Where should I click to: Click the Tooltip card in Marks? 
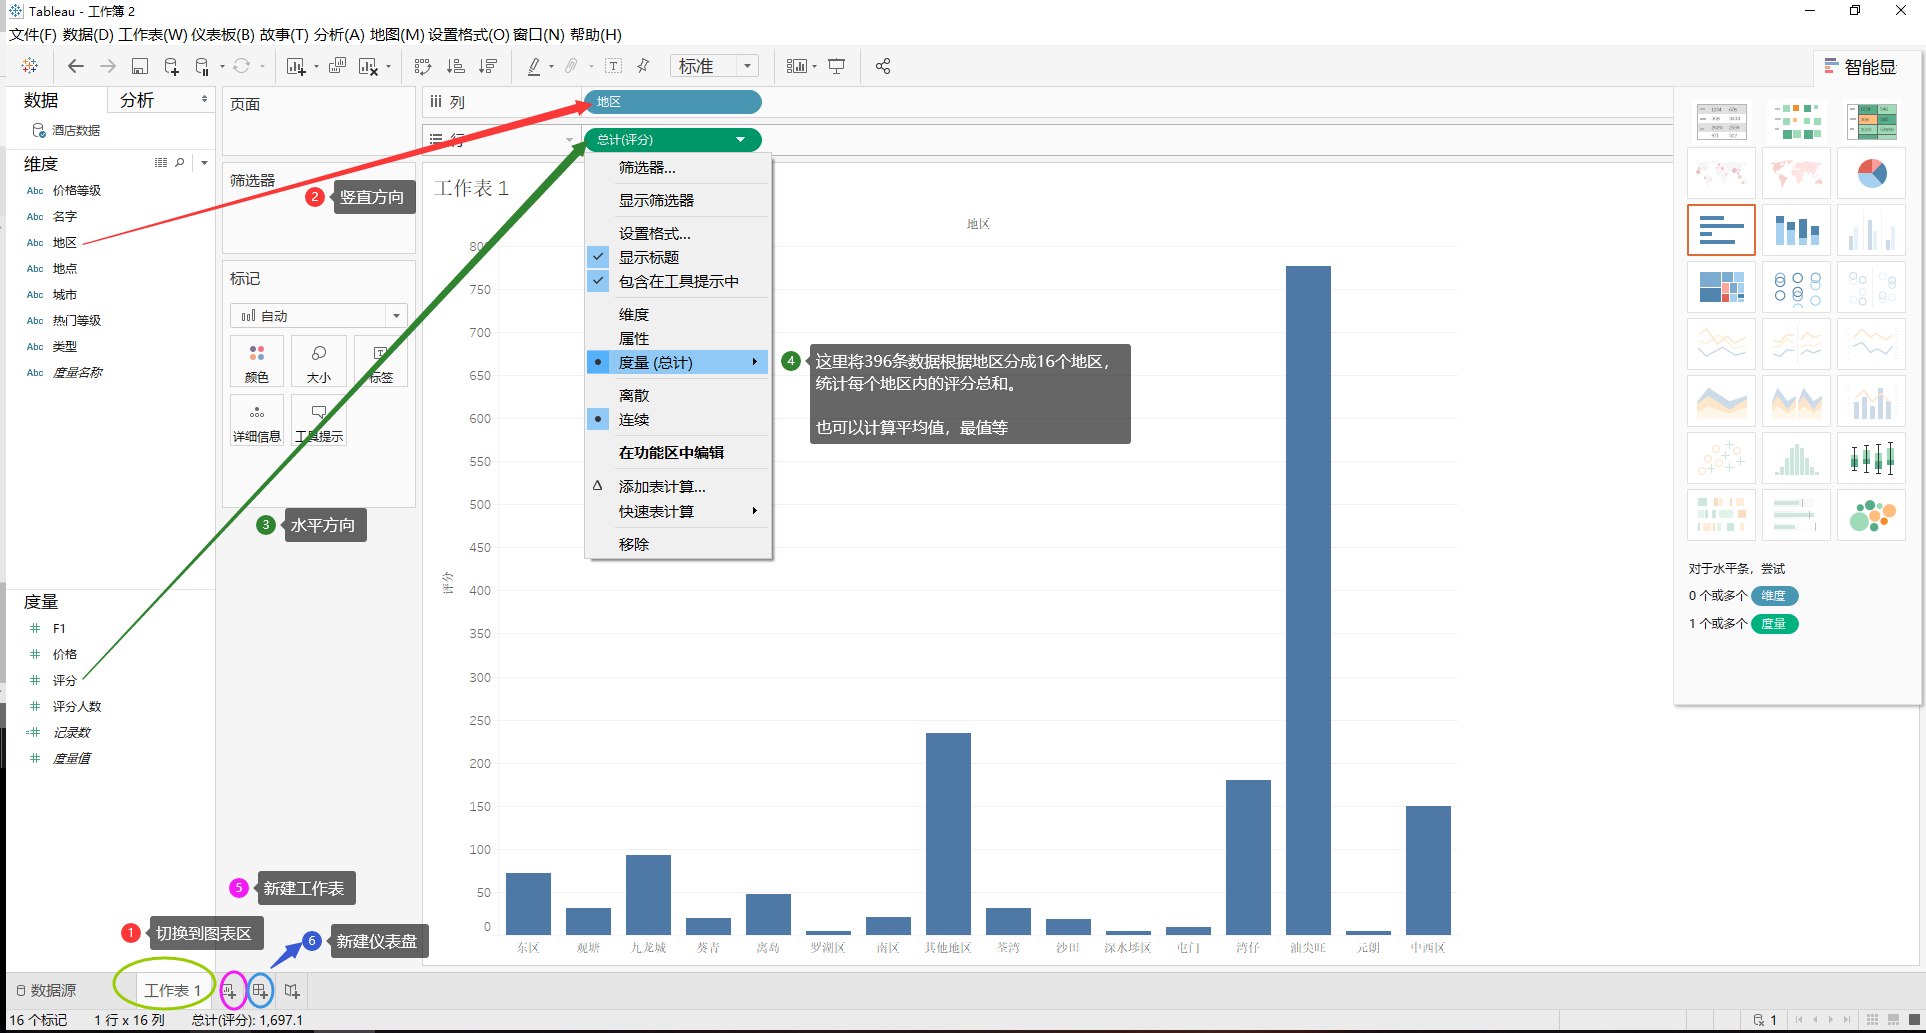pyautogui.click(x=319, y=421)
